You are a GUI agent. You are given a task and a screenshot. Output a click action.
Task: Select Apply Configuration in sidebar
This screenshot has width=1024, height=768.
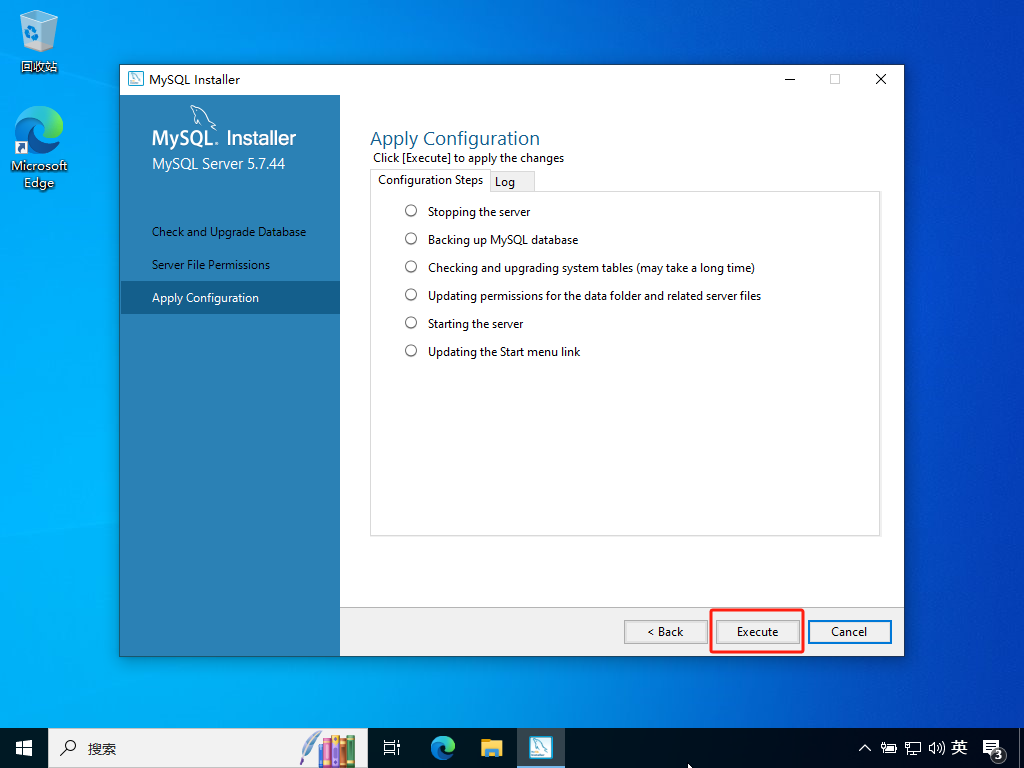click(205, 298)
